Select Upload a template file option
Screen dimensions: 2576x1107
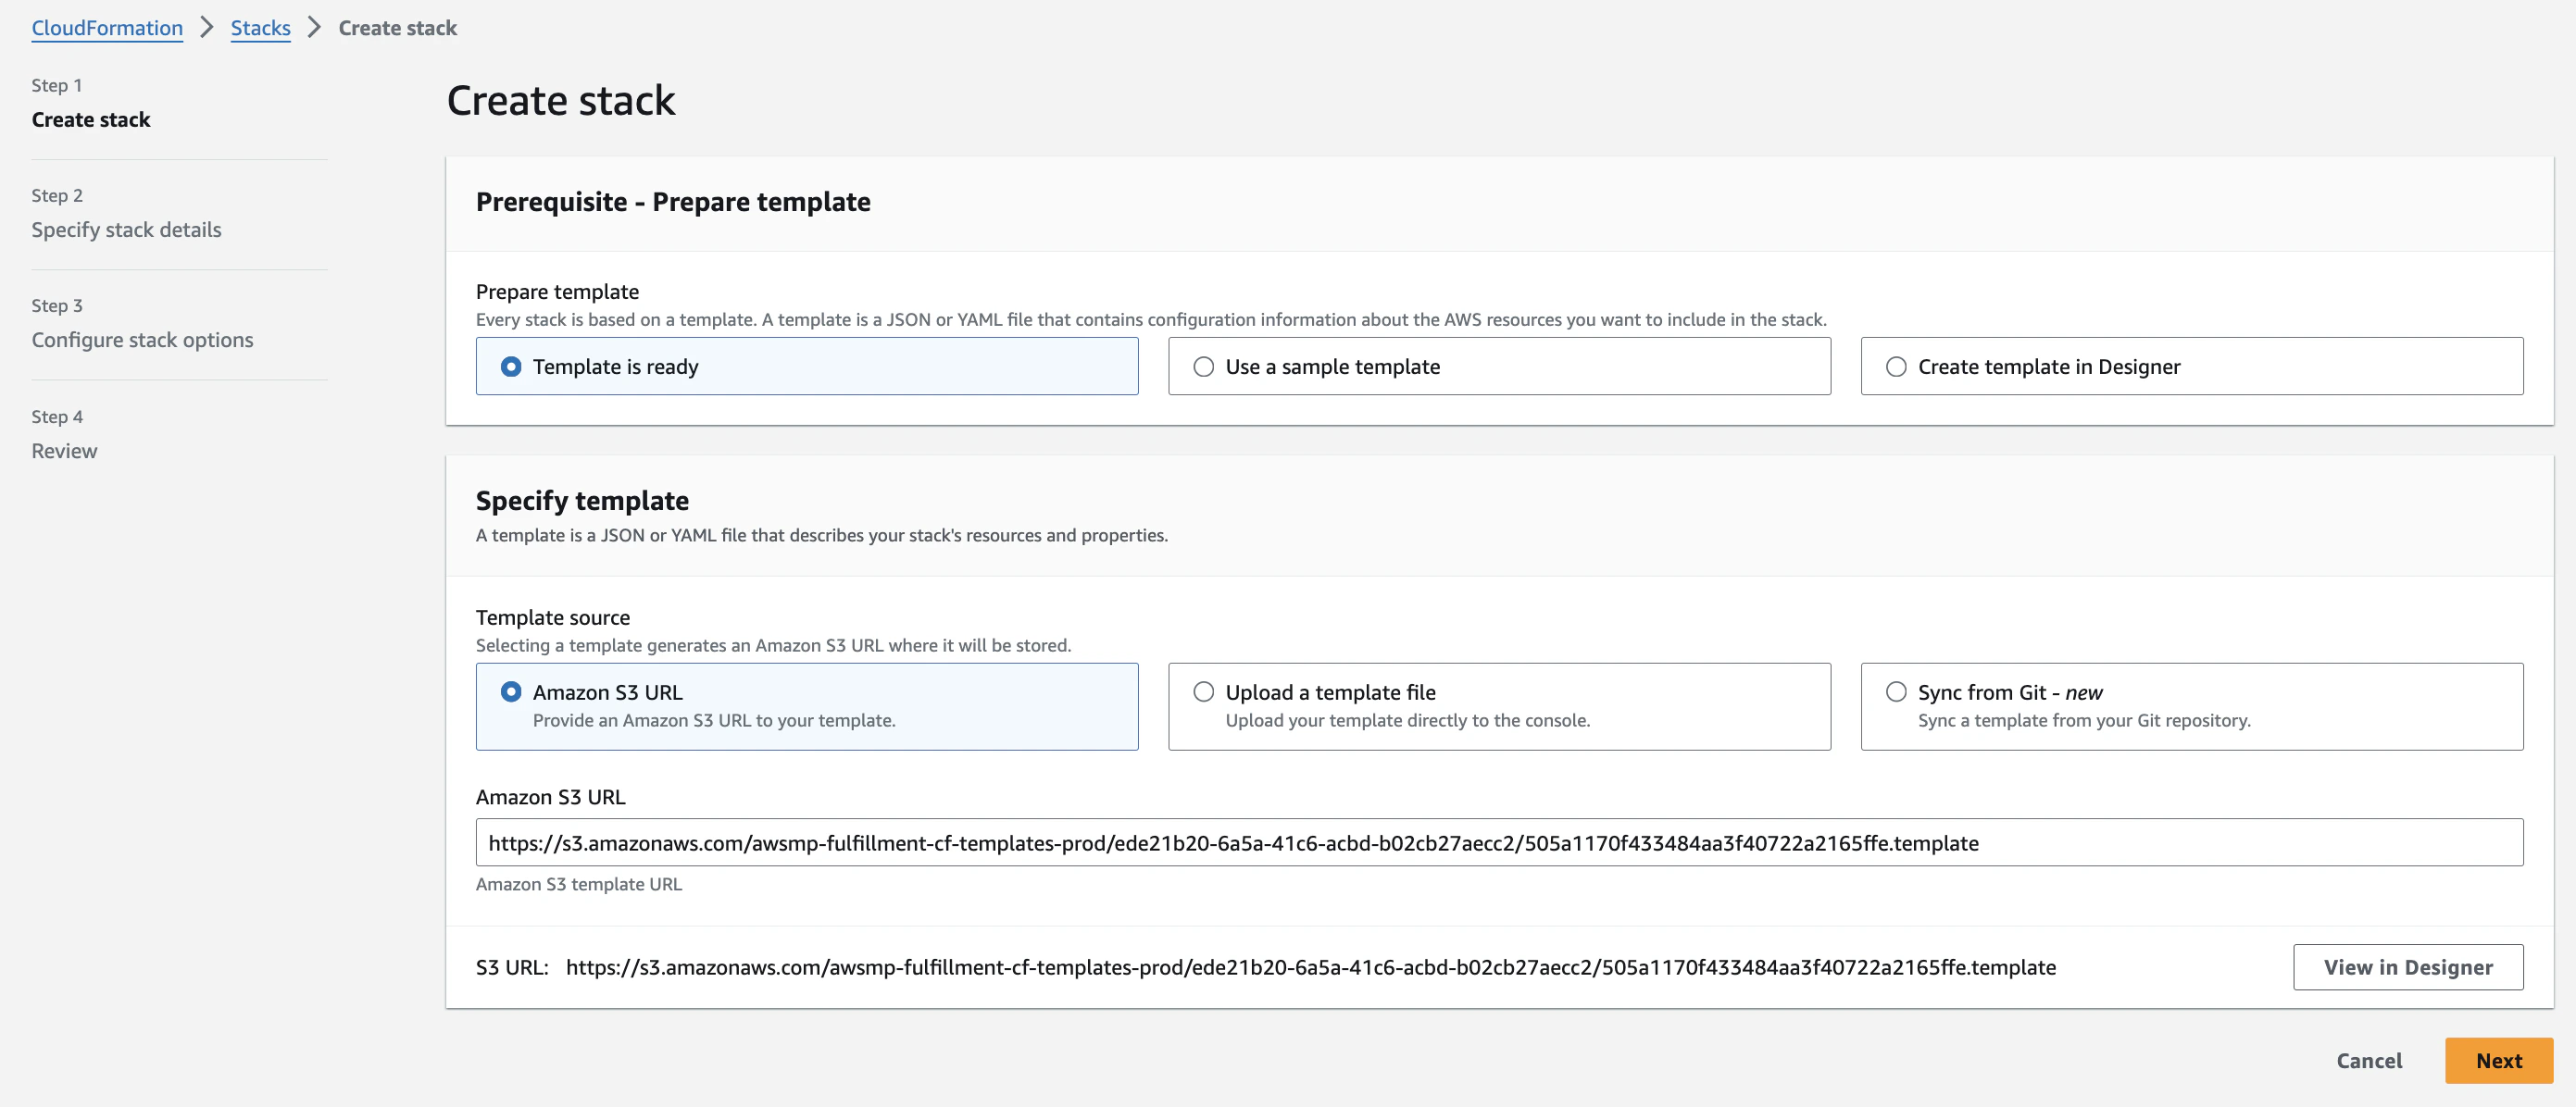click(1204, 692)
